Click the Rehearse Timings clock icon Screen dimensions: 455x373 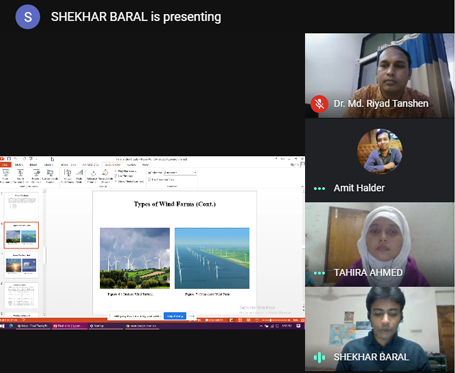coord(93,173)
